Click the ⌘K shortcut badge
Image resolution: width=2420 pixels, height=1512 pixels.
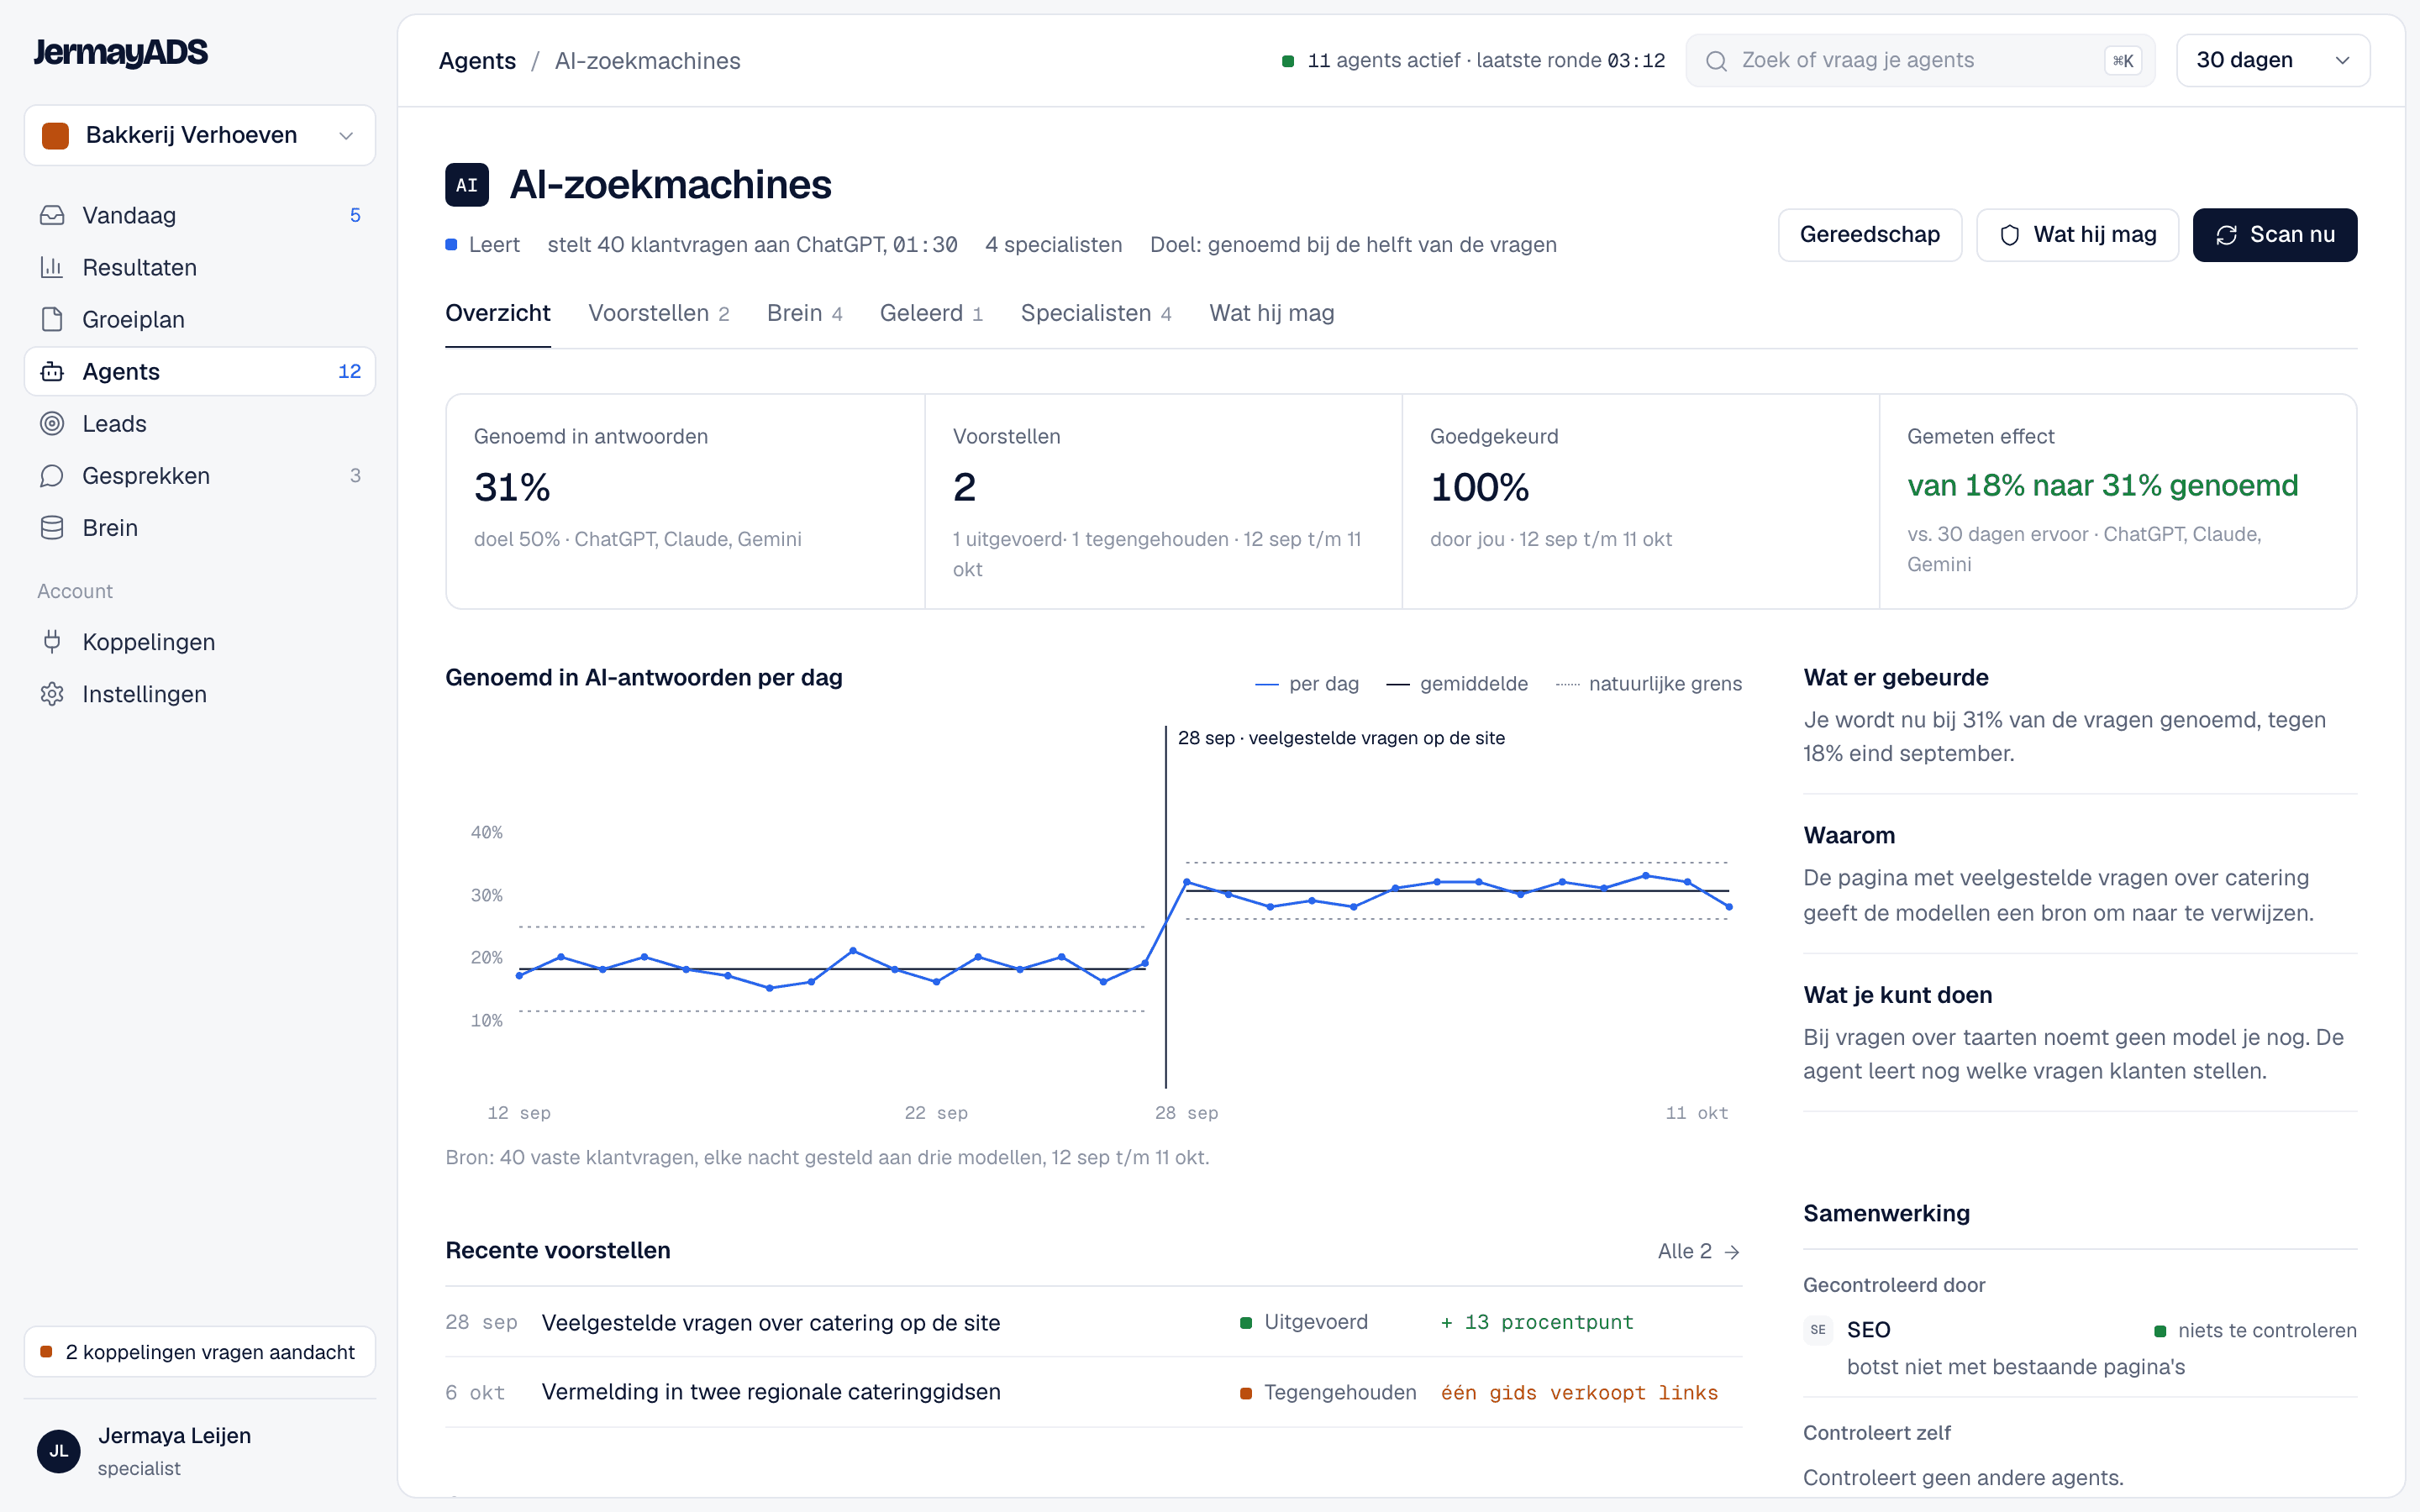[x=2122, y=61]
